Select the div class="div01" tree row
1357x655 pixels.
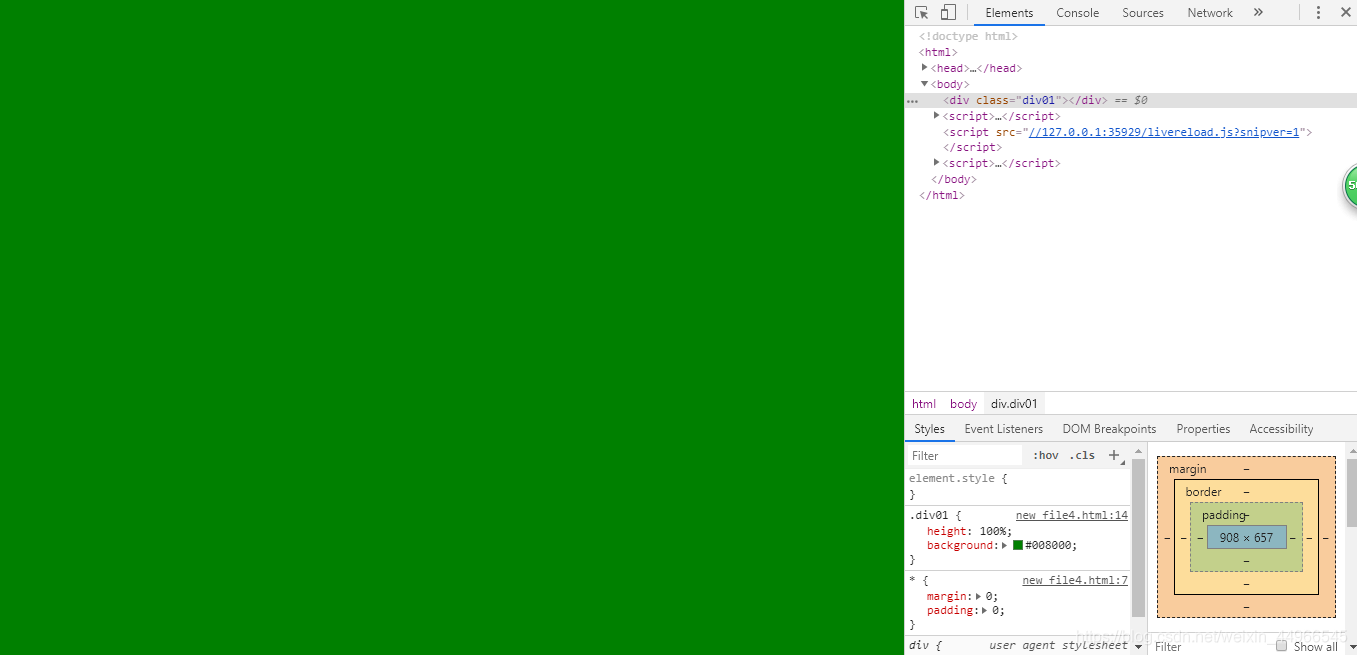point(1131,100)
